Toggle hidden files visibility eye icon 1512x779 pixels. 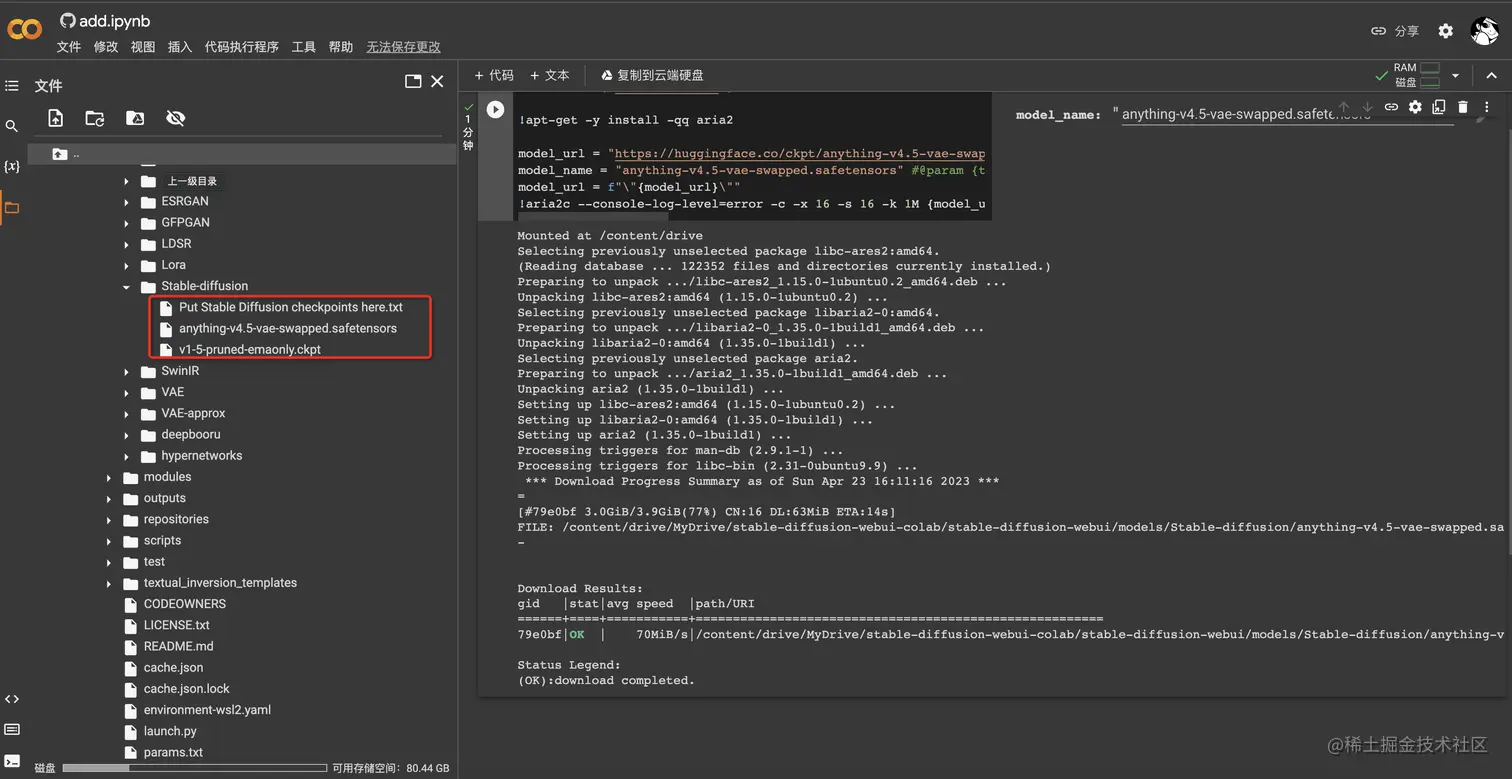(x=176, y=118)
